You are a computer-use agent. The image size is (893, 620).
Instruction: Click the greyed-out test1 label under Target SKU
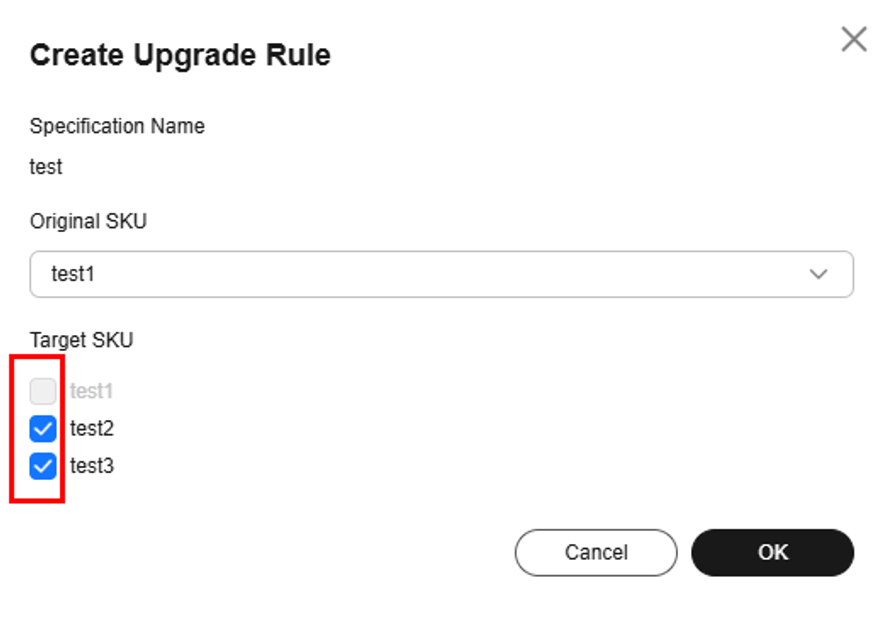pyautogui.click(x=91, y=391)
